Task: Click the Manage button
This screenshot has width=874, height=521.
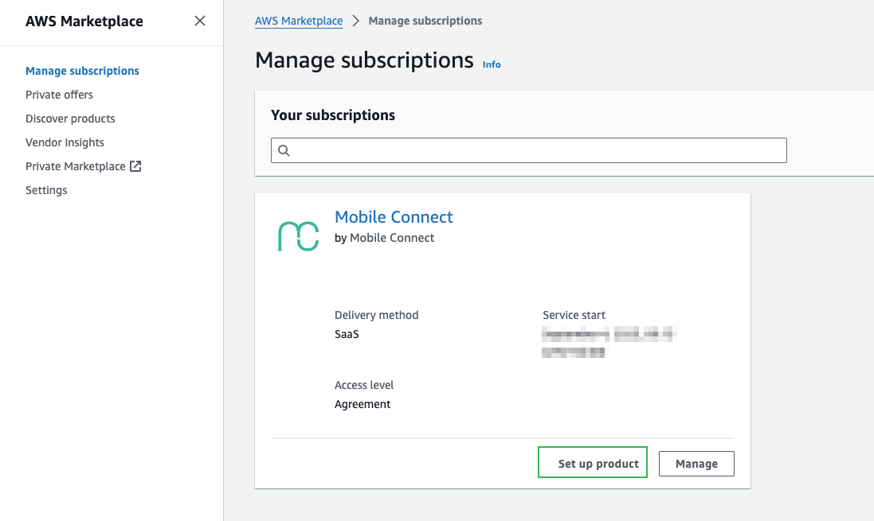Action: [x=697, y=464]
